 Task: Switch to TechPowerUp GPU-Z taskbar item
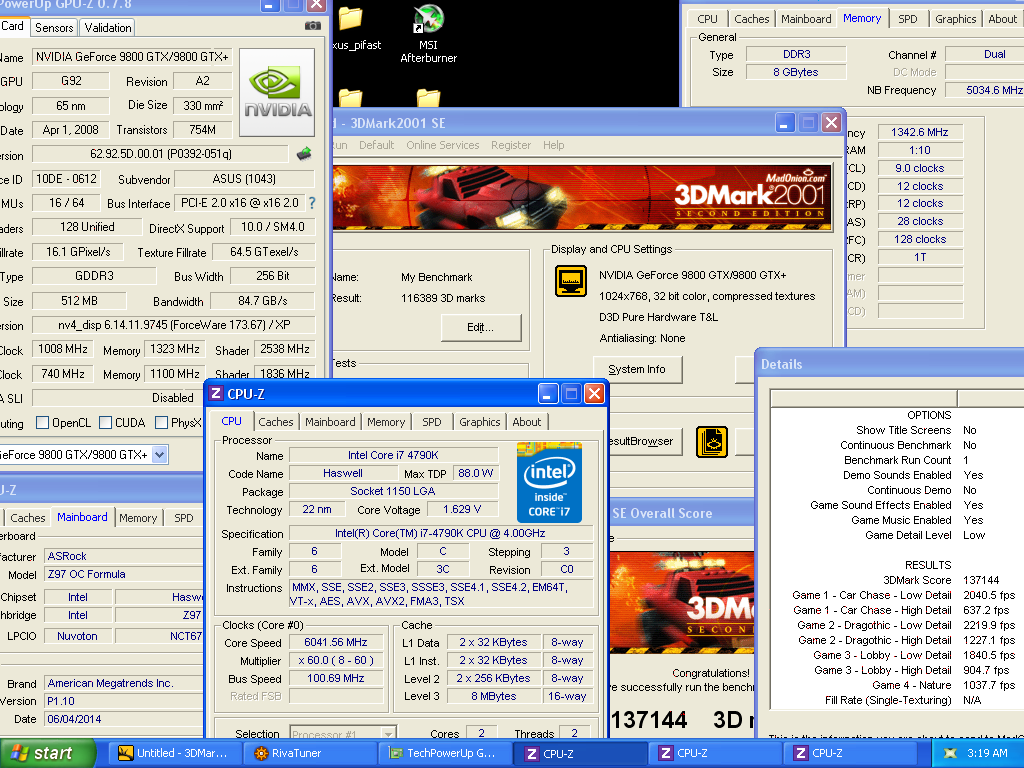coord(445,753)
